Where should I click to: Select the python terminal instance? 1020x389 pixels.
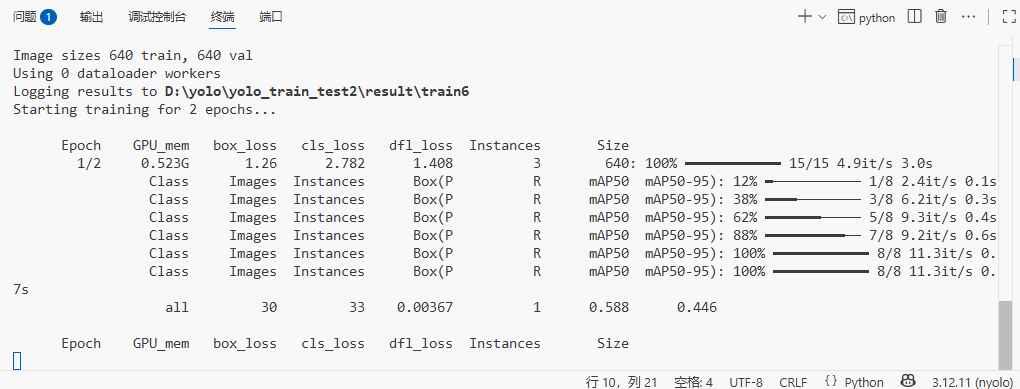tap(866, 18)
